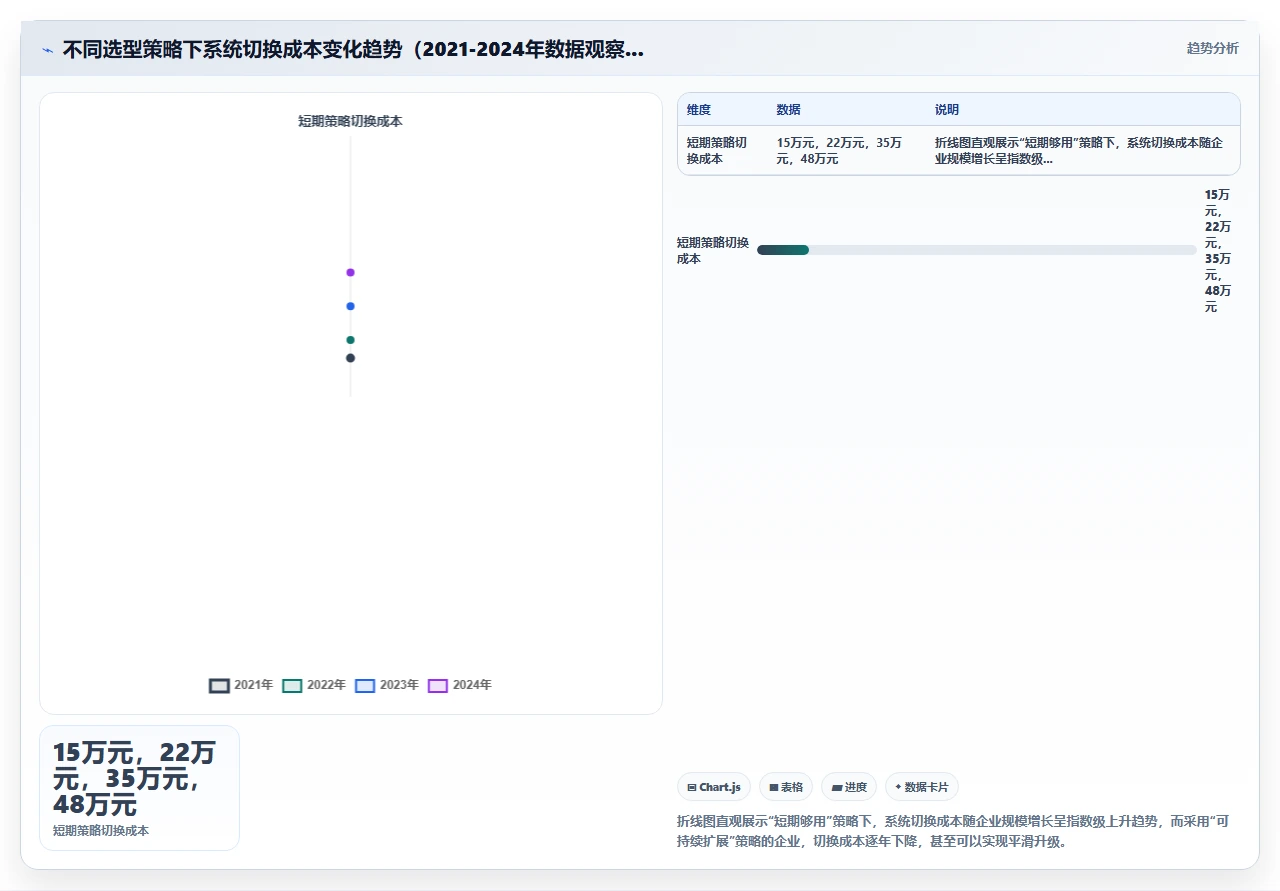The width and height of the screenshot is (1280, 891).
Task: Select the 数据卡片 chip
Action: point(922,787)
